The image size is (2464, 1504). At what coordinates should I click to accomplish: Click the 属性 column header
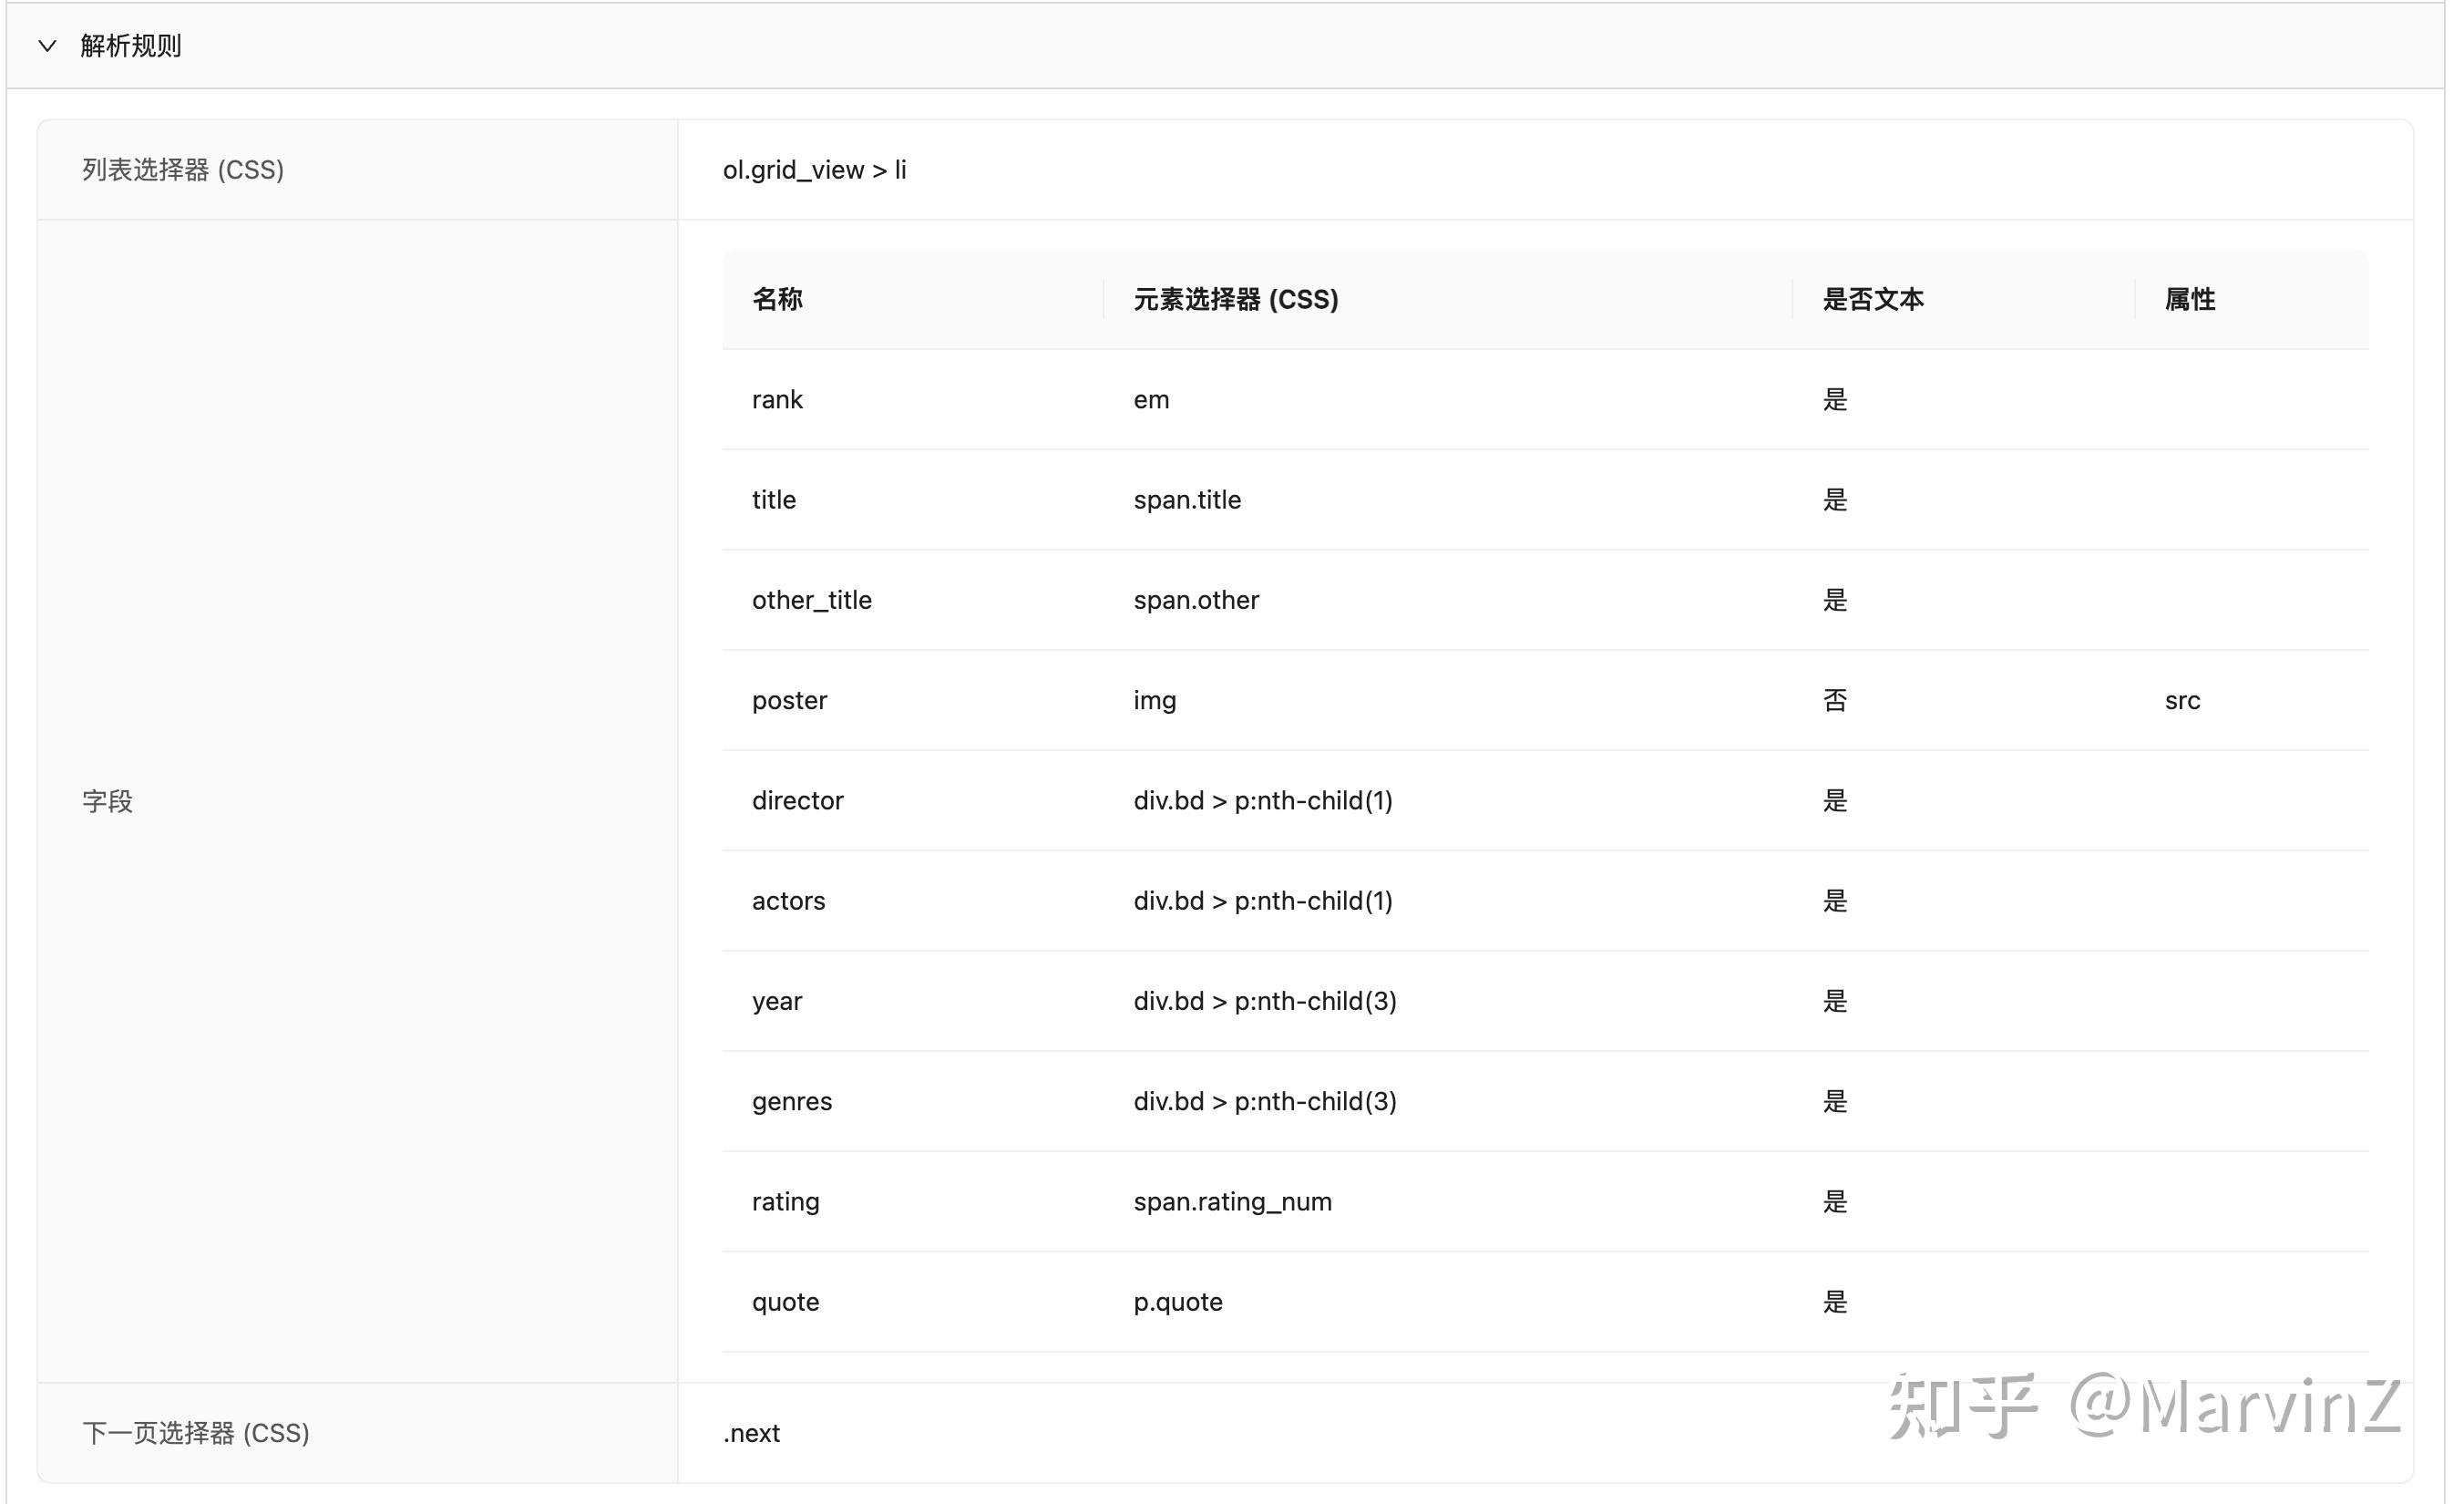pyautogui.click(x=2190, y=299)
